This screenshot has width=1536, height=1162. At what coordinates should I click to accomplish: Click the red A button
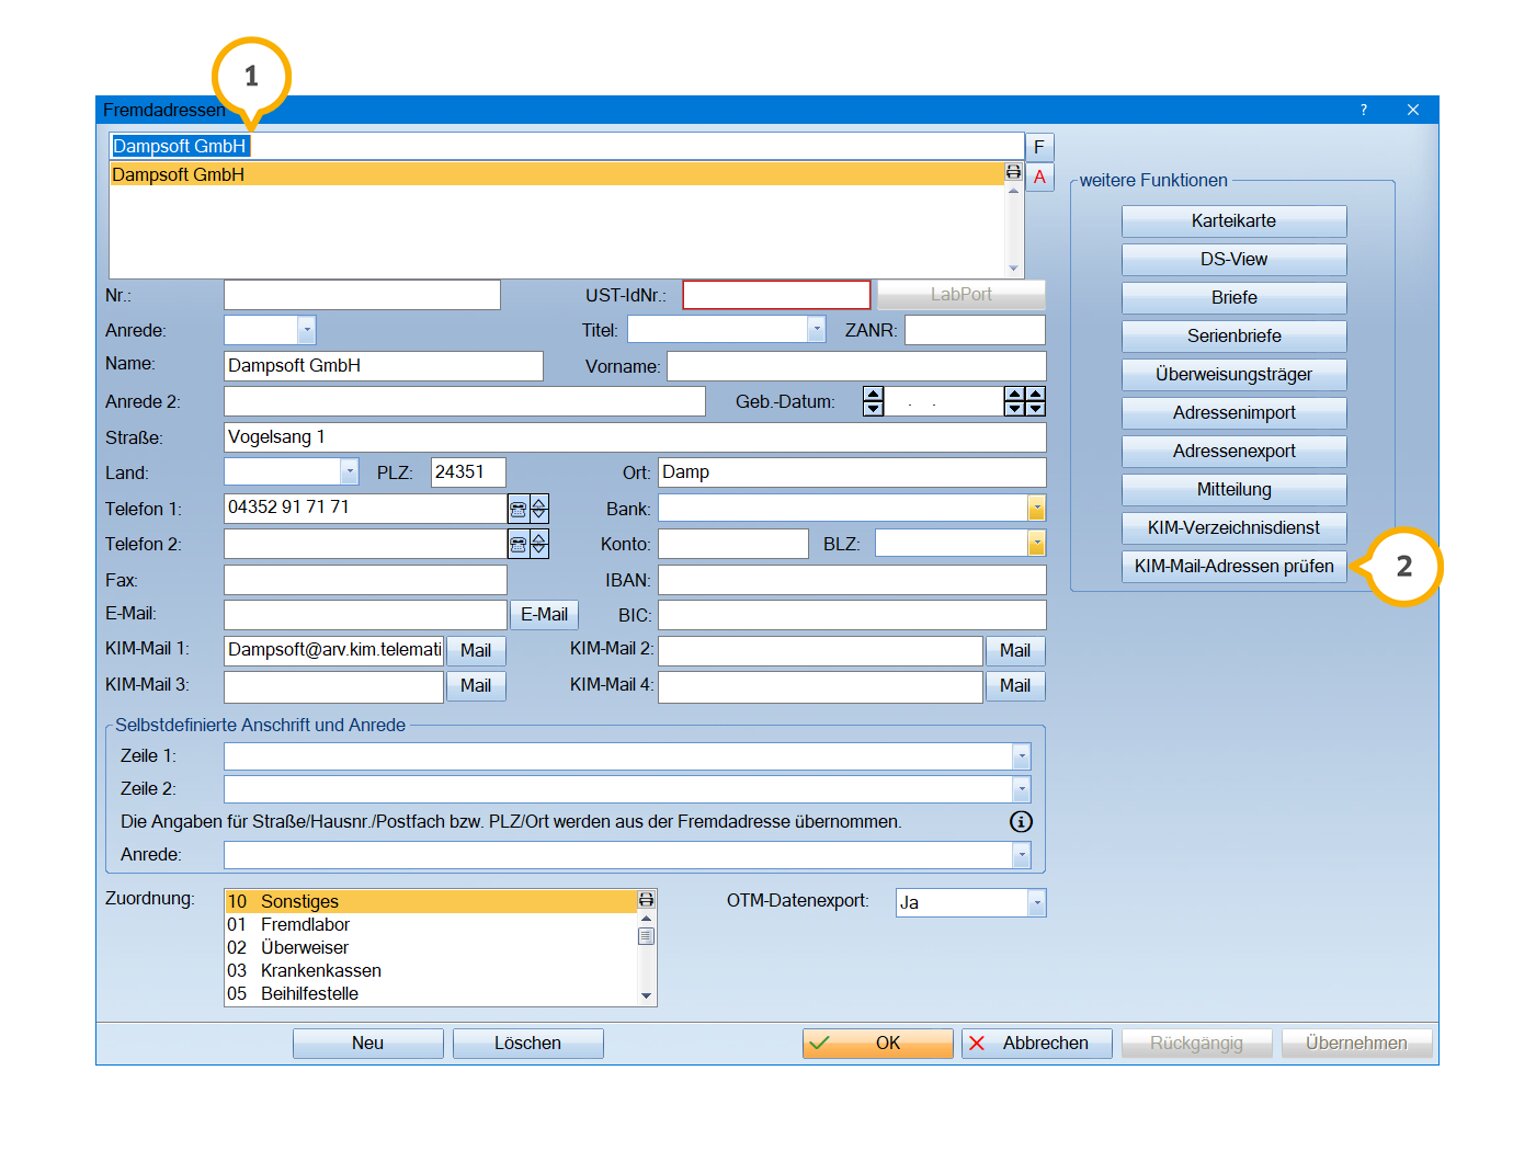click(x=1039, y=177)
